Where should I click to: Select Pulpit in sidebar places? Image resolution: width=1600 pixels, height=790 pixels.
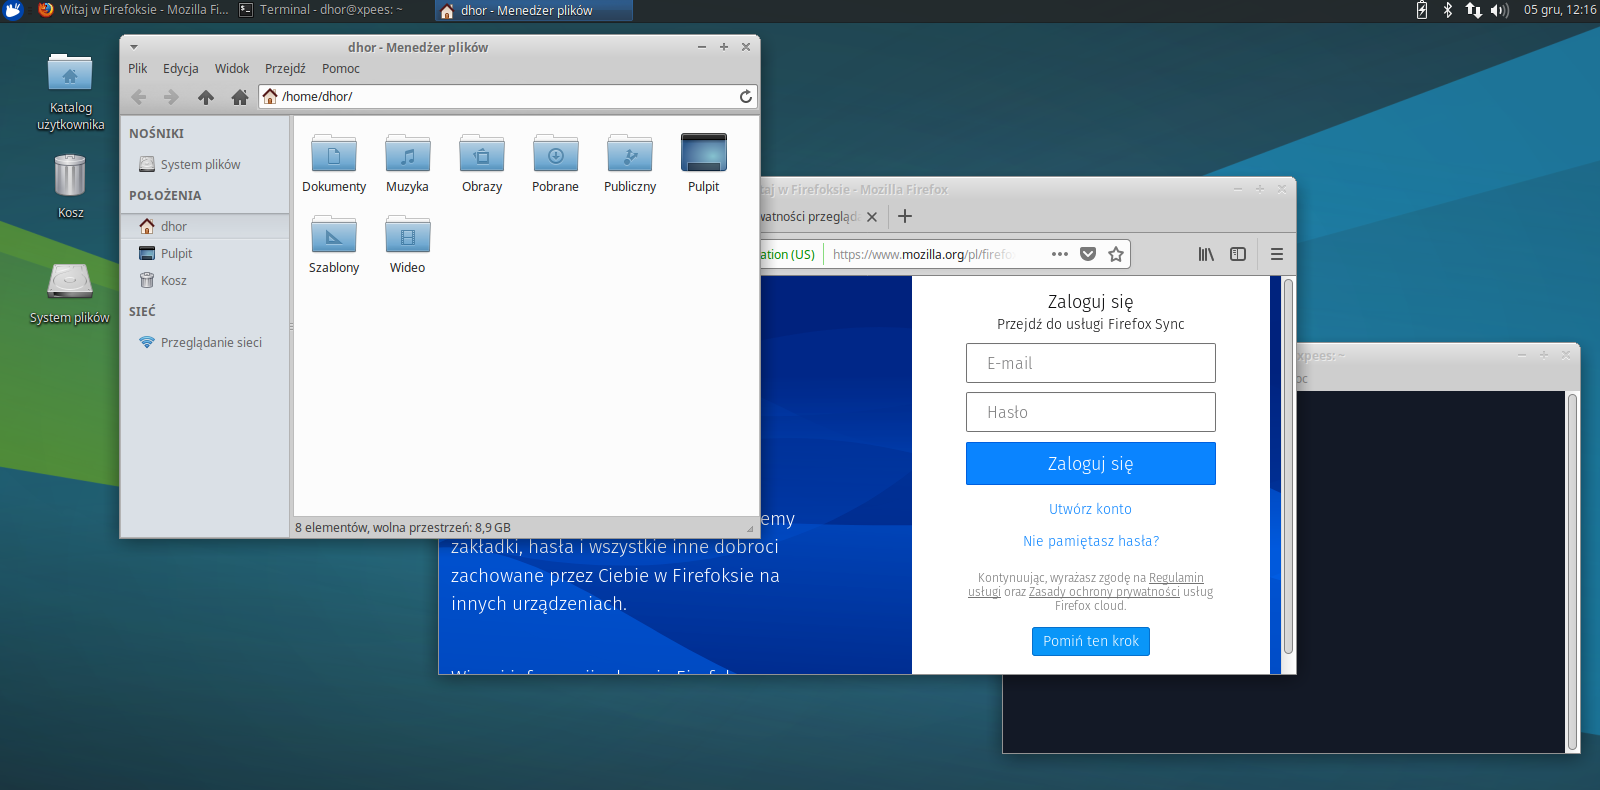point(205,253)
